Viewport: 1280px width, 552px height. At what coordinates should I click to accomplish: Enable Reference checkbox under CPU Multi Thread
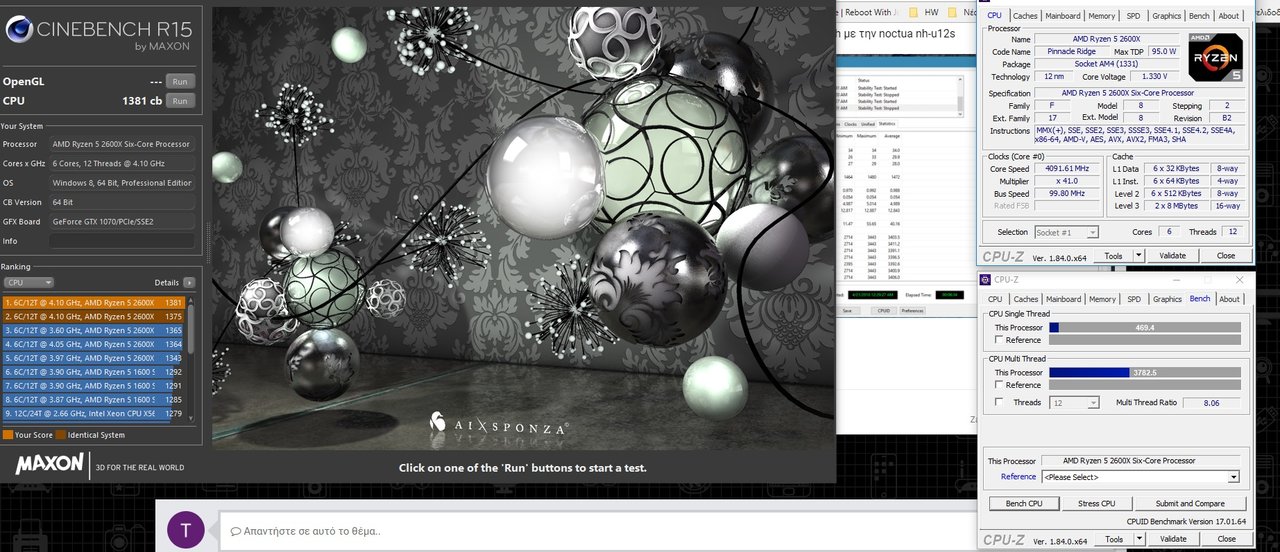coord(999,385)
